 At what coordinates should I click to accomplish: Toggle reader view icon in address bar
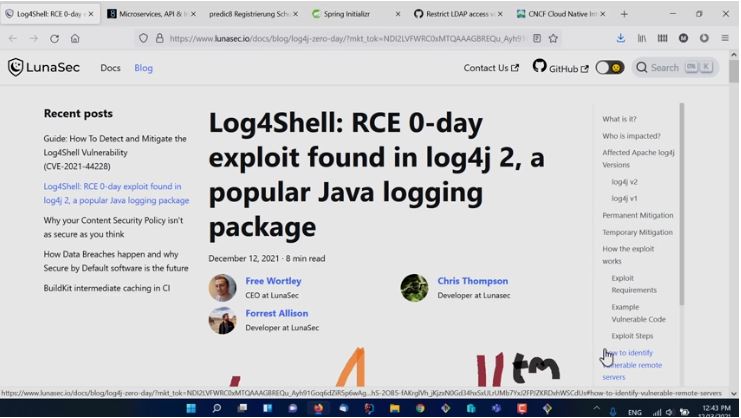(x=537, y=38)
